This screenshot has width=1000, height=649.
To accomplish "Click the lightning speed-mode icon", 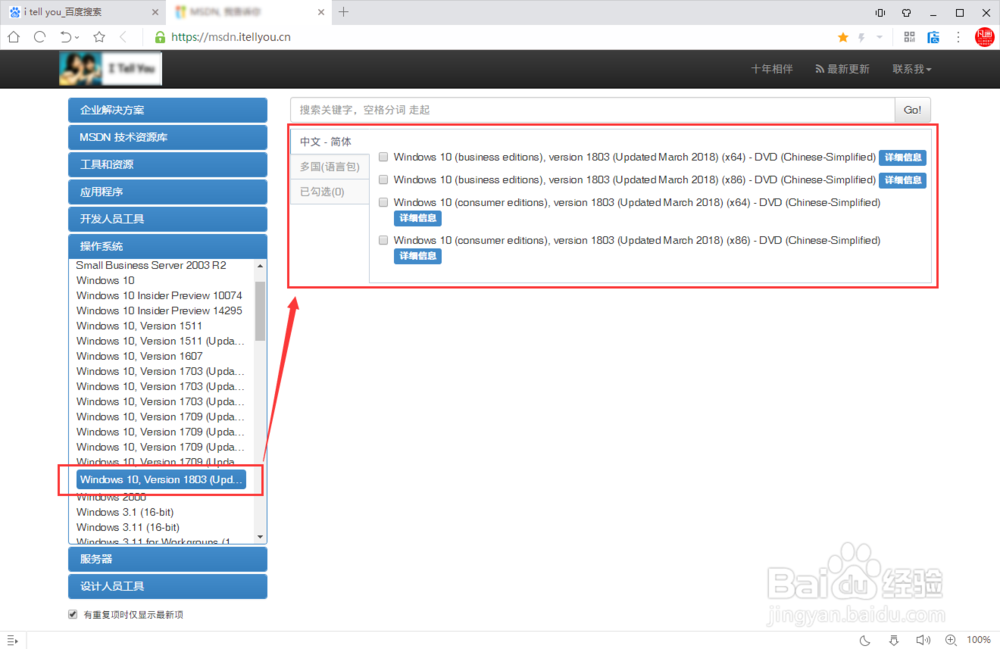I will pyautogui.click(x=862, y=38).
